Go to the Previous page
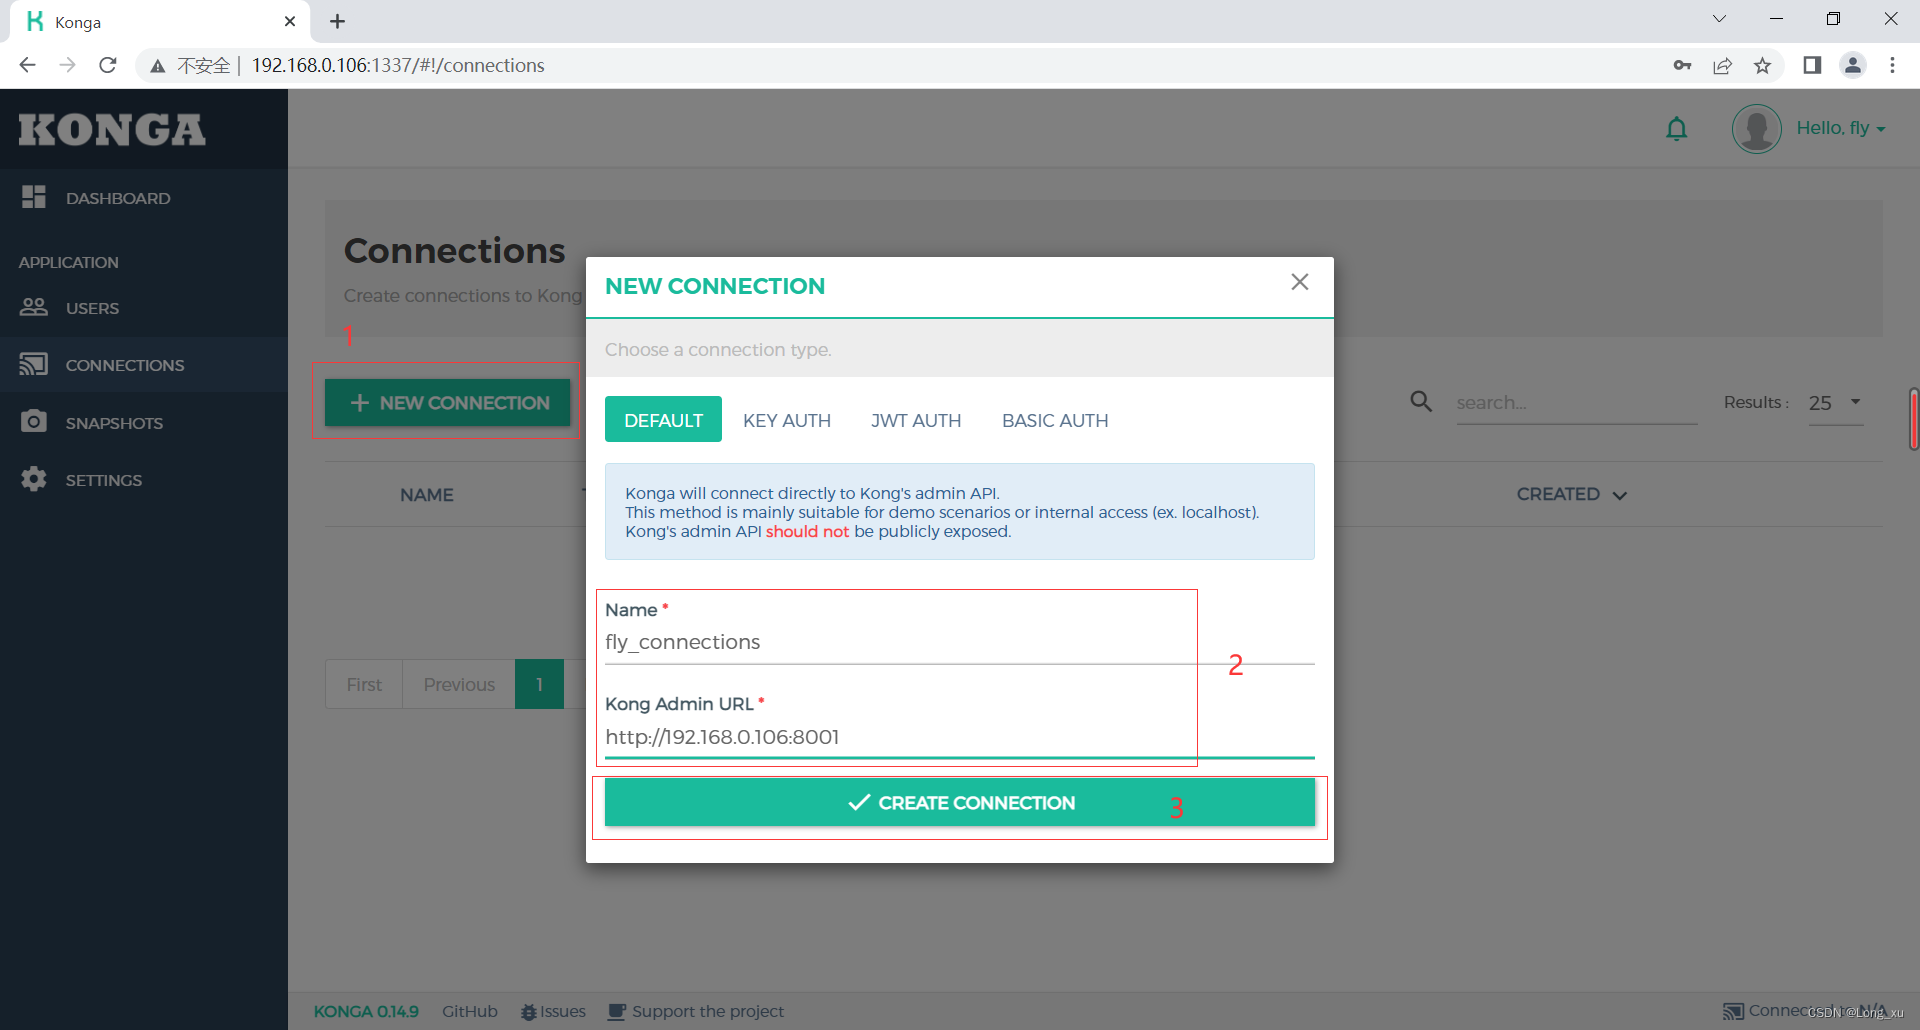This screenshot has height=1030, width=1920. (459, 684)
